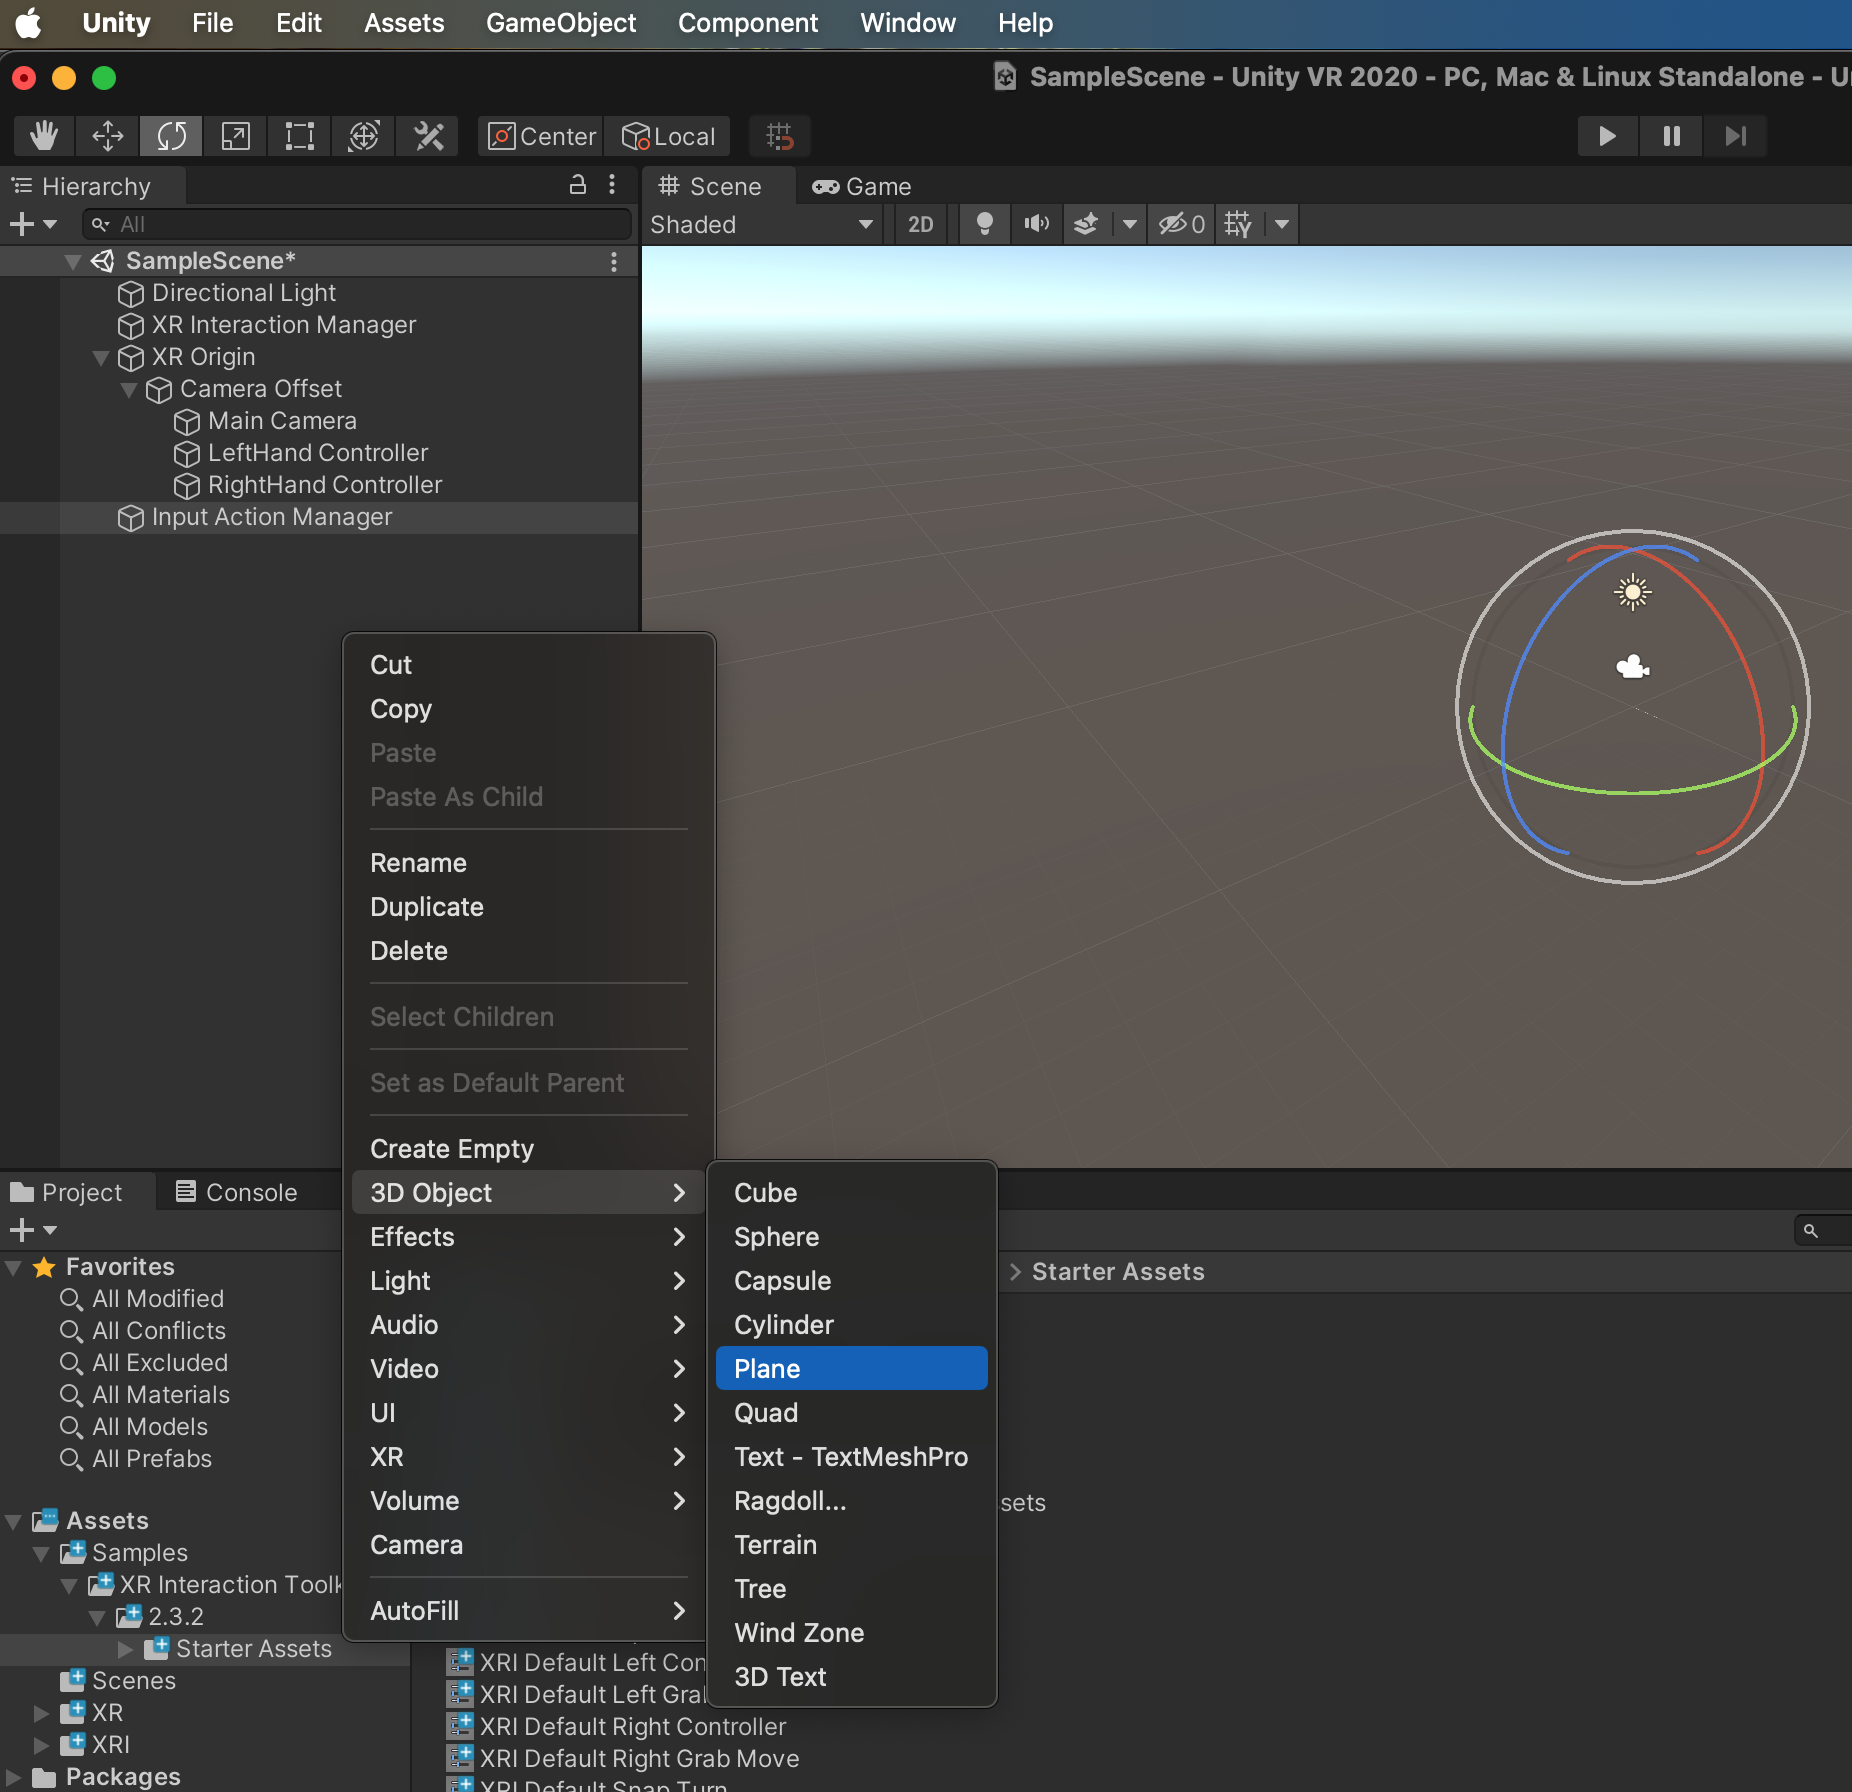
Task: Step one frame forward
Action: click(x=1735, y=136)
